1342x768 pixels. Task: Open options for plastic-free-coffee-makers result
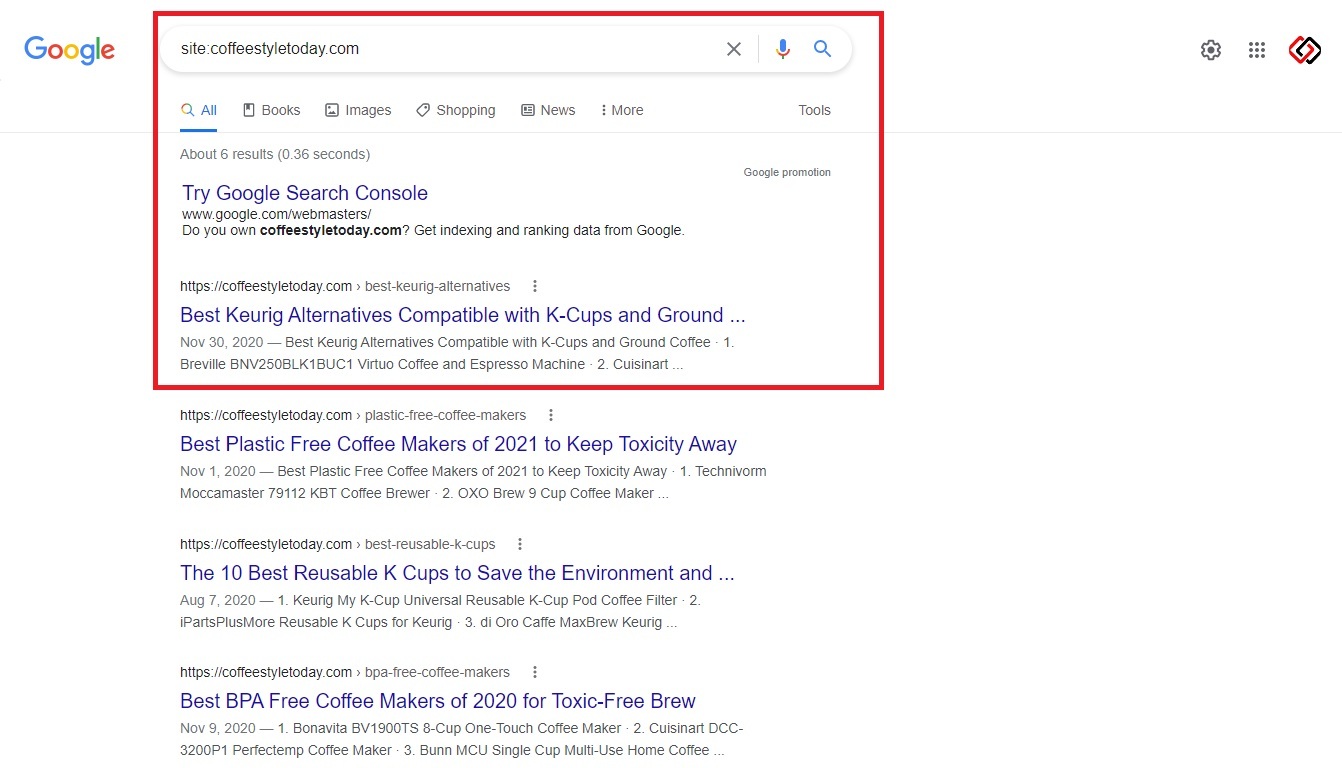point(551,415)
